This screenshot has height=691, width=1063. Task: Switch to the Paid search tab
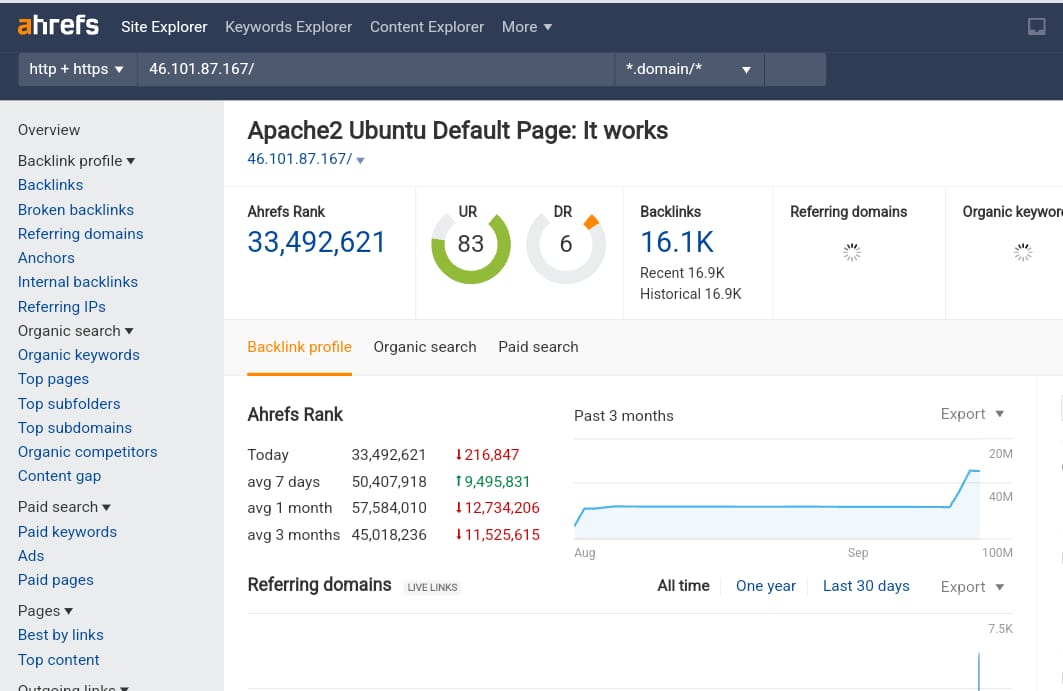point(538,347)
